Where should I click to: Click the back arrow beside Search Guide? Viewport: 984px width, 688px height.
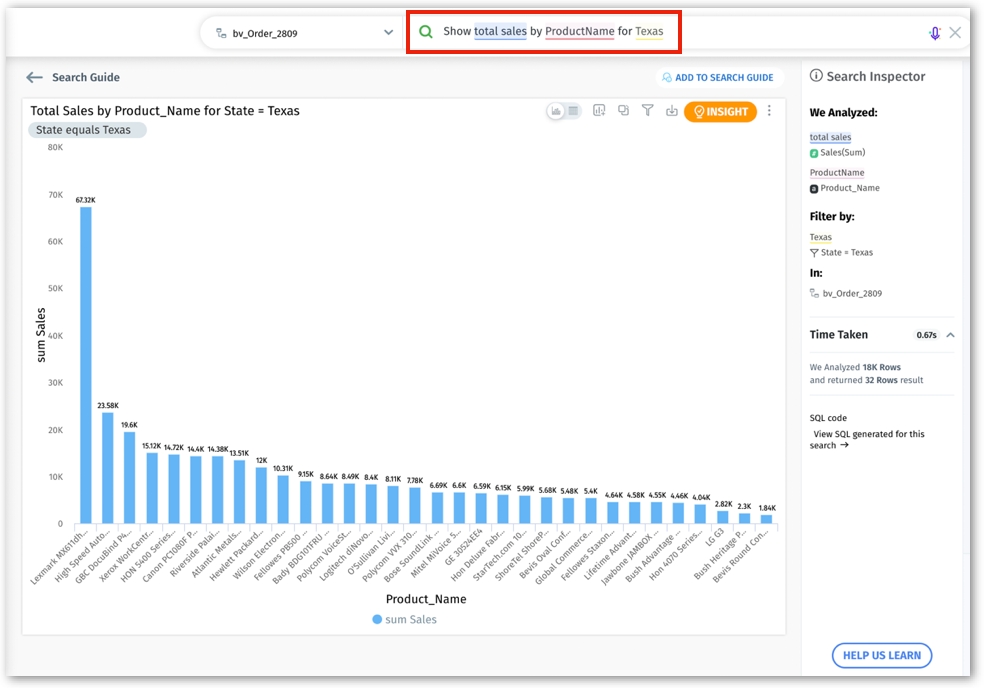[35, 77]
